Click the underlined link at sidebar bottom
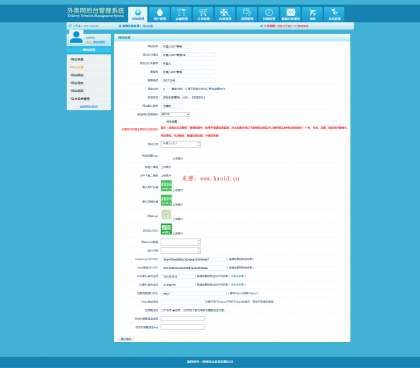The height and width of the screenshot is (368, 420). [x=89, y=106]
